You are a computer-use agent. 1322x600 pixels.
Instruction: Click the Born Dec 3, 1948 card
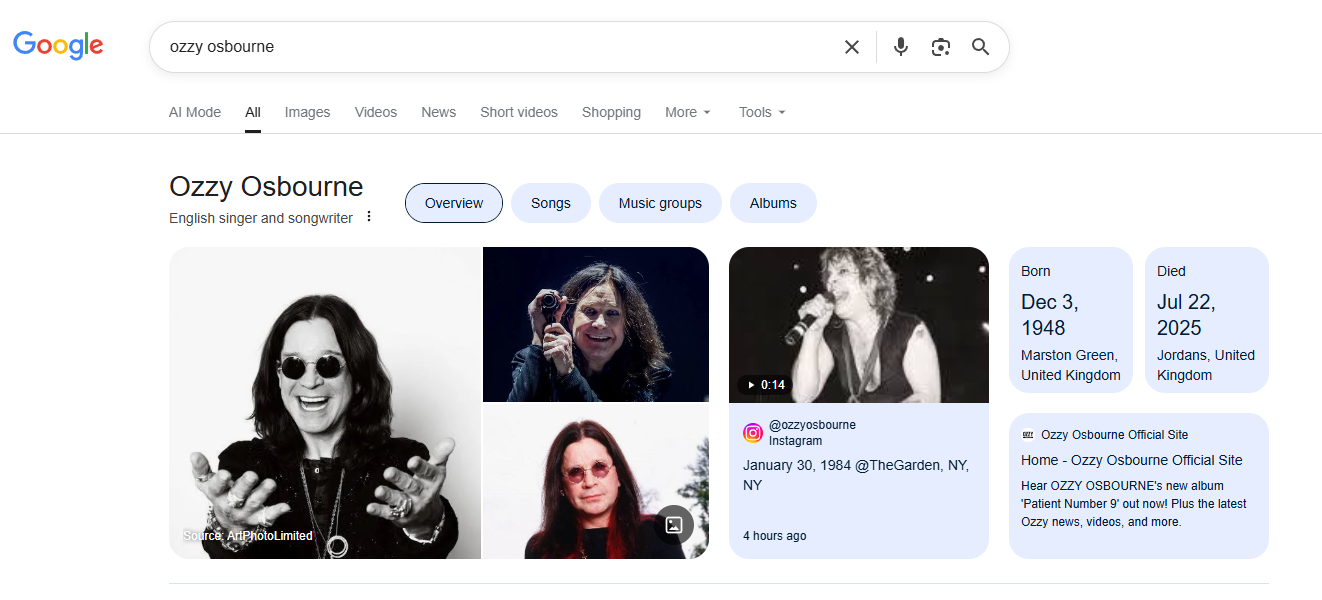coord(1071,320)
